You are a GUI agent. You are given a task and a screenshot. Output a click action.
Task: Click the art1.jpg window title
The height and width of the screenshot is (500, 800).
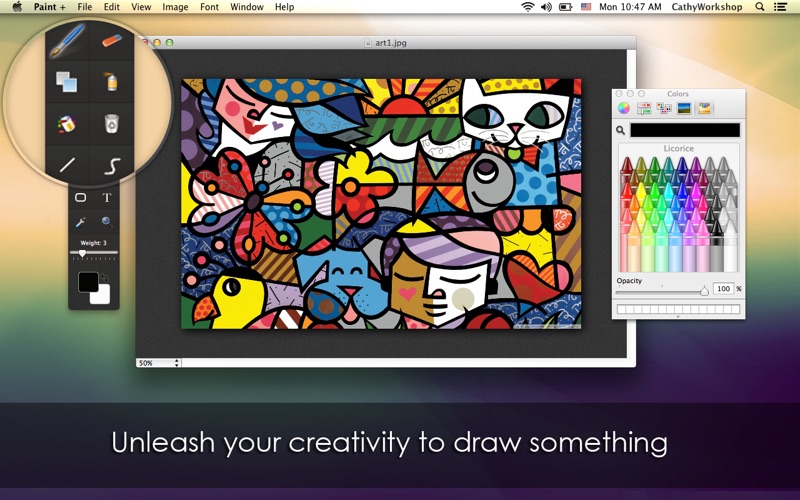(x=391, y=43)
